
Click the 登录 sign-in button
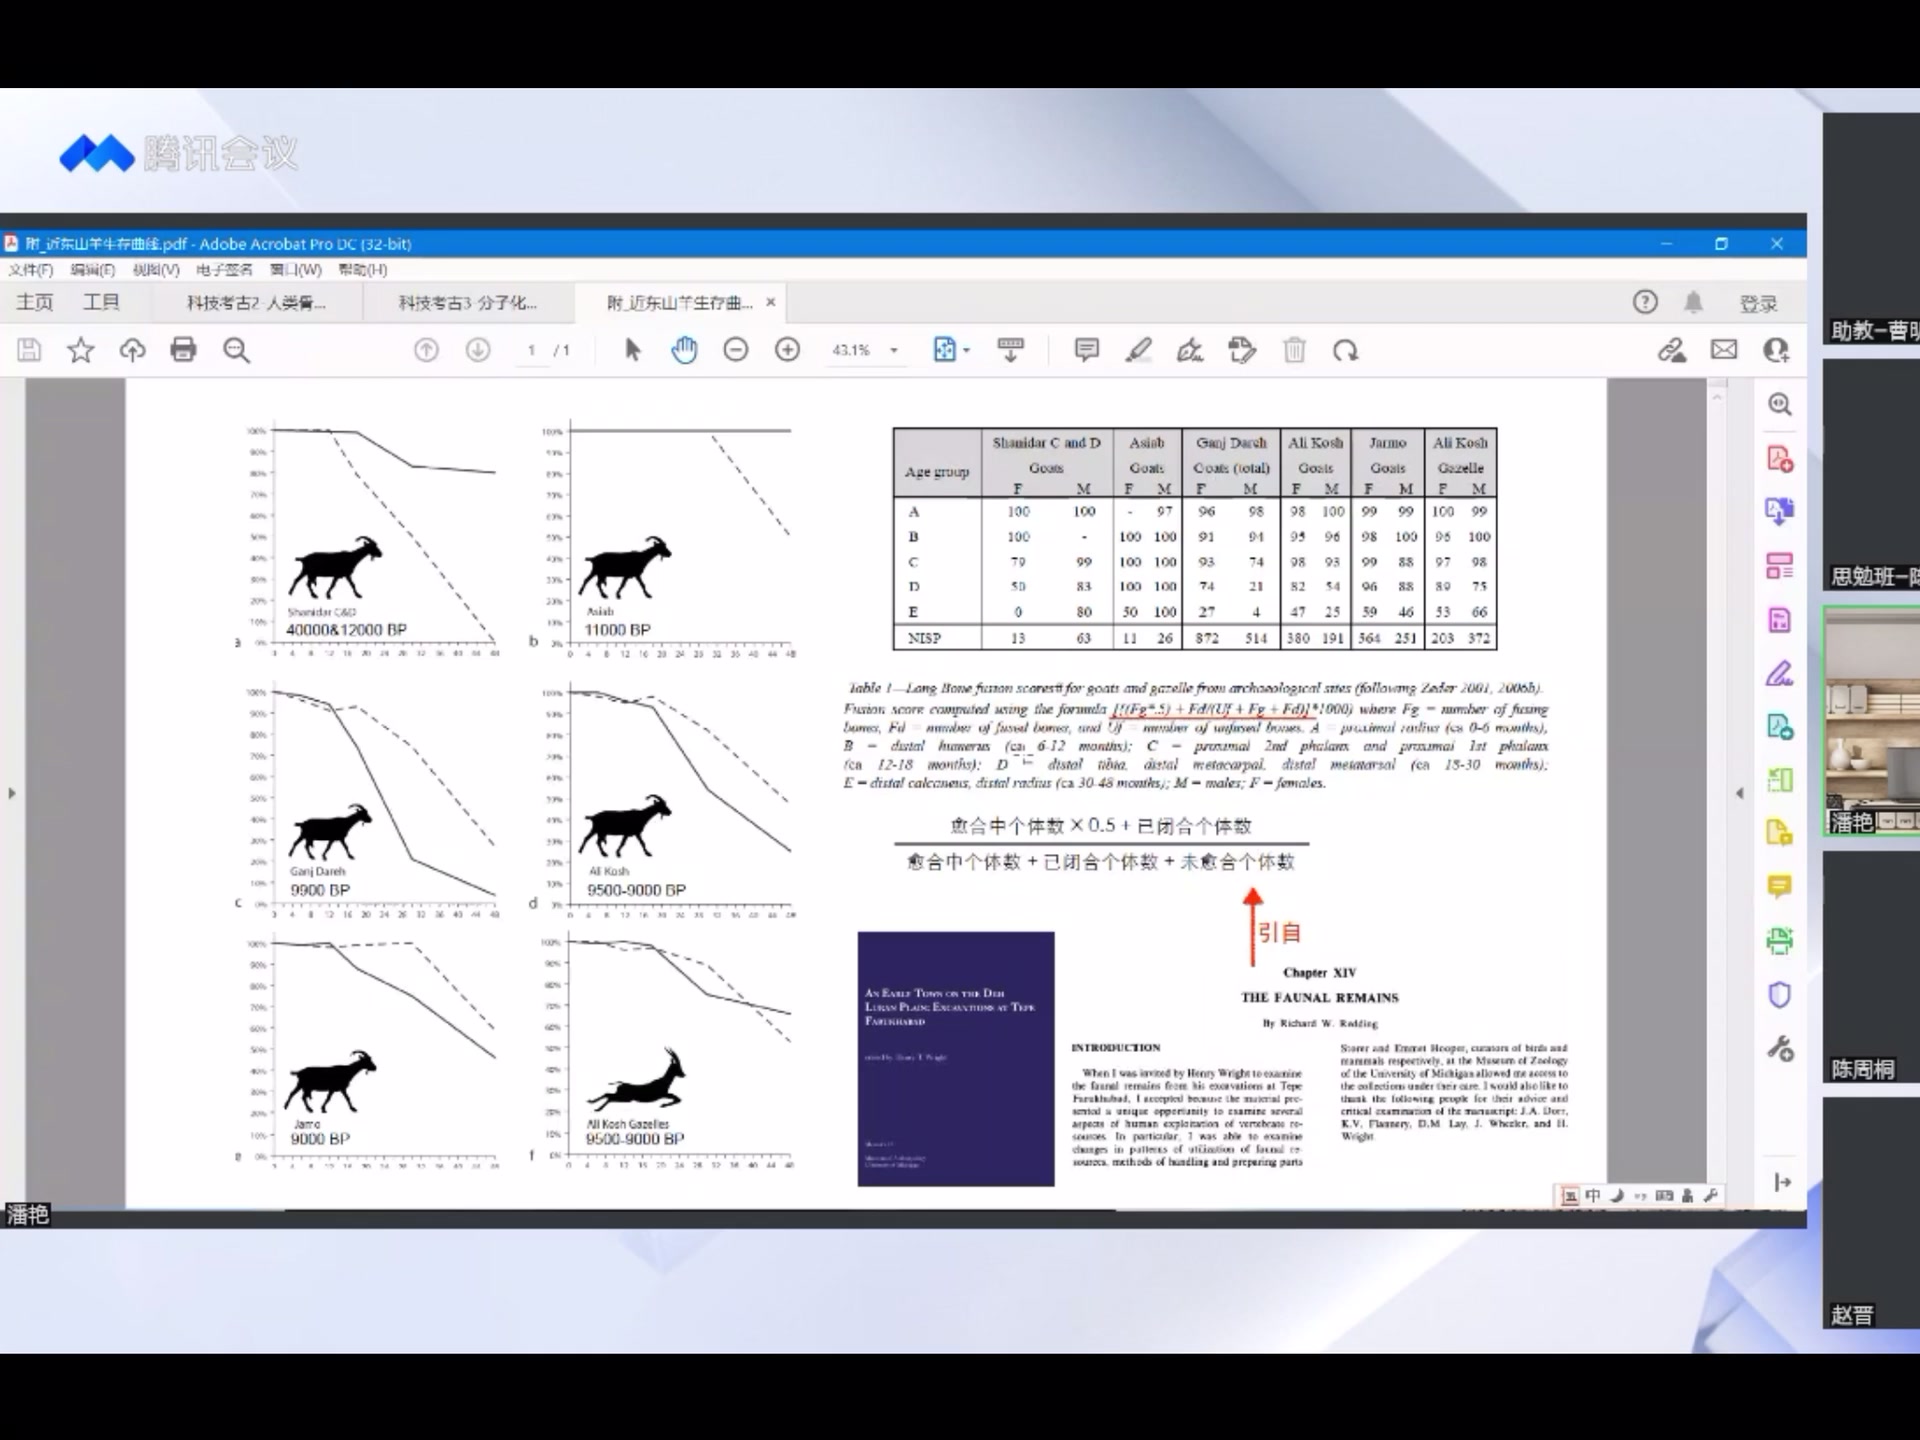[x=1759, y=303]
